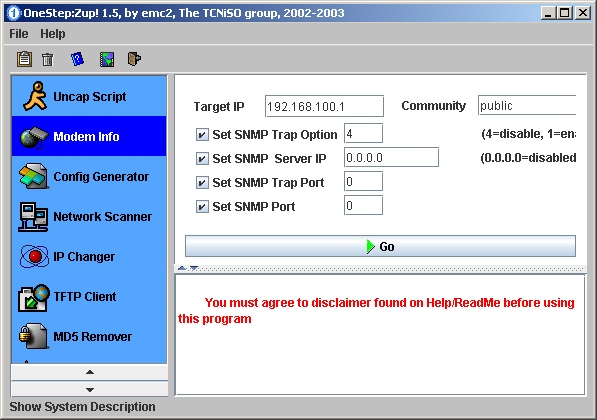Screen dimensions: 597x420
Task: Open the Config Generator icon
Action: 34,176
